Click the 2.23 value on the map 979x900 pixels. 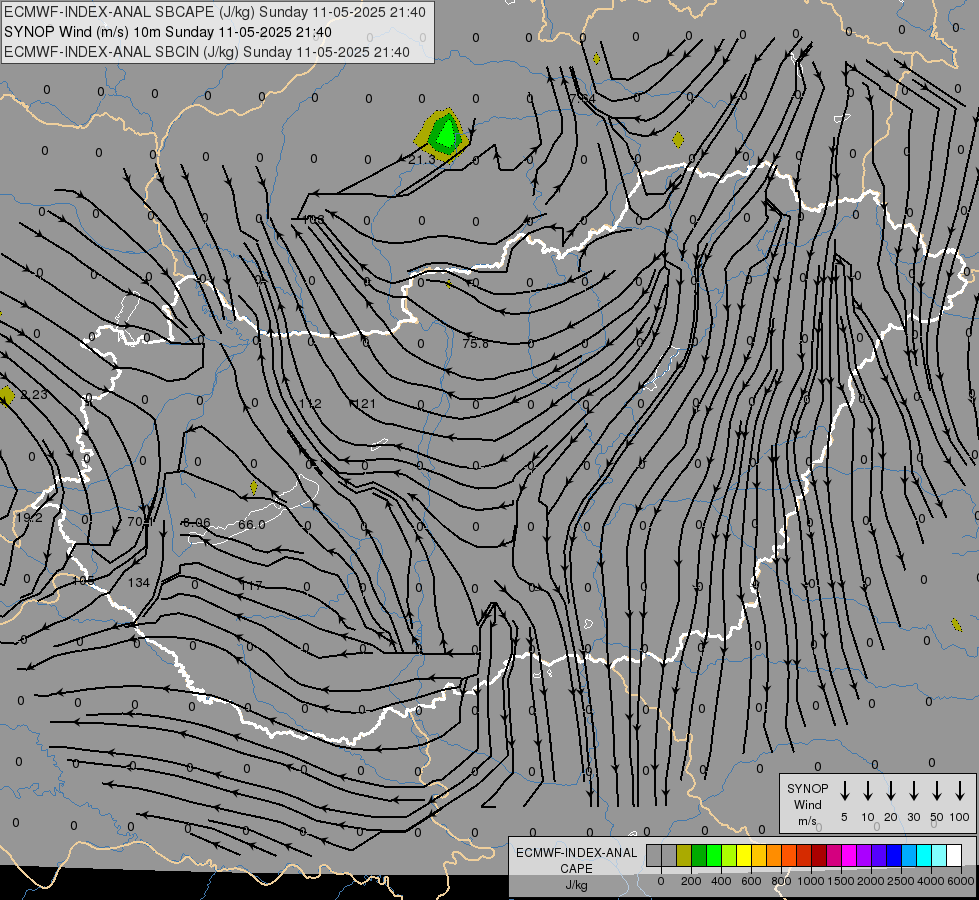click(x=34, y=395)
